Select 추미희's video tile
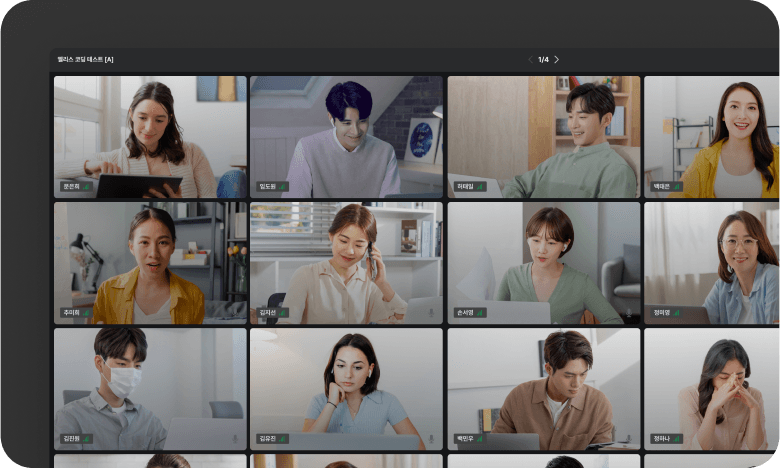 pos(150,263)
